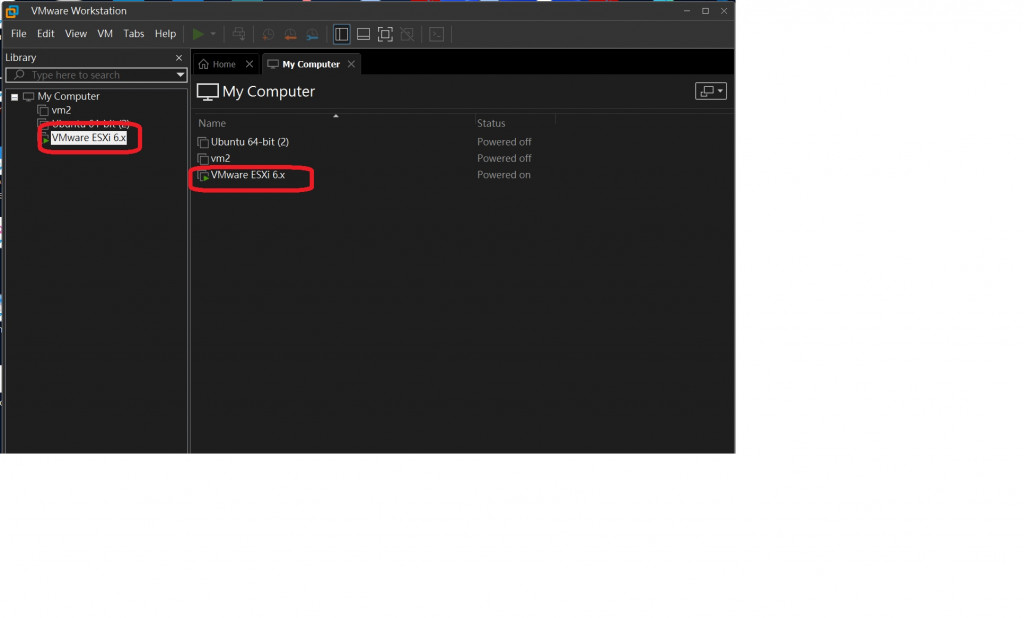Click the Revert to Snapshot toolbar icon
This screenshot has height=618, width=1024.
(x=290, y=34)
